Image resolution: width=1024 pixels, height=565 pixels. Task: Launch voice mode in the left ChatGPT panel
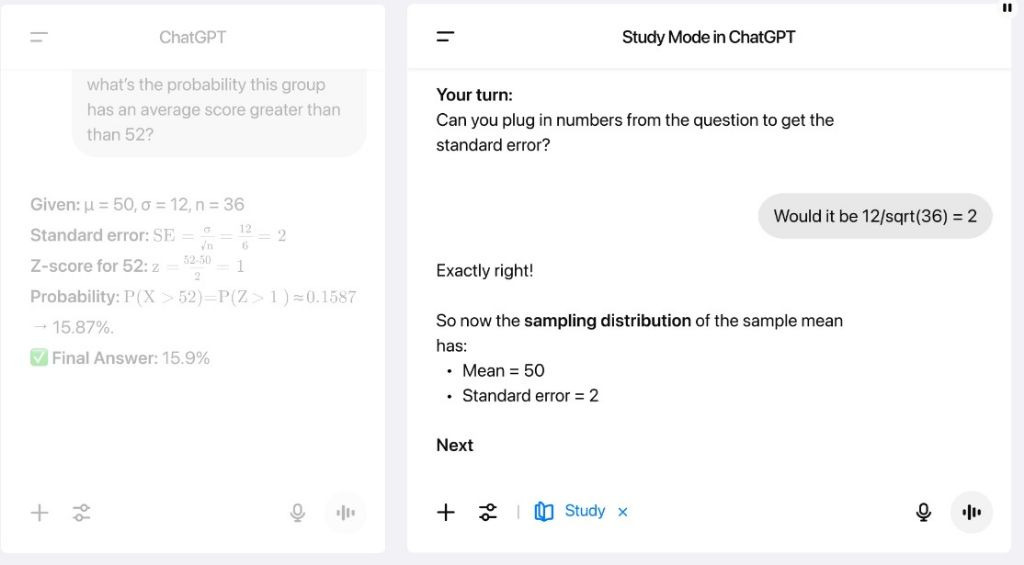pyautogui.click(x=346, y=513)
